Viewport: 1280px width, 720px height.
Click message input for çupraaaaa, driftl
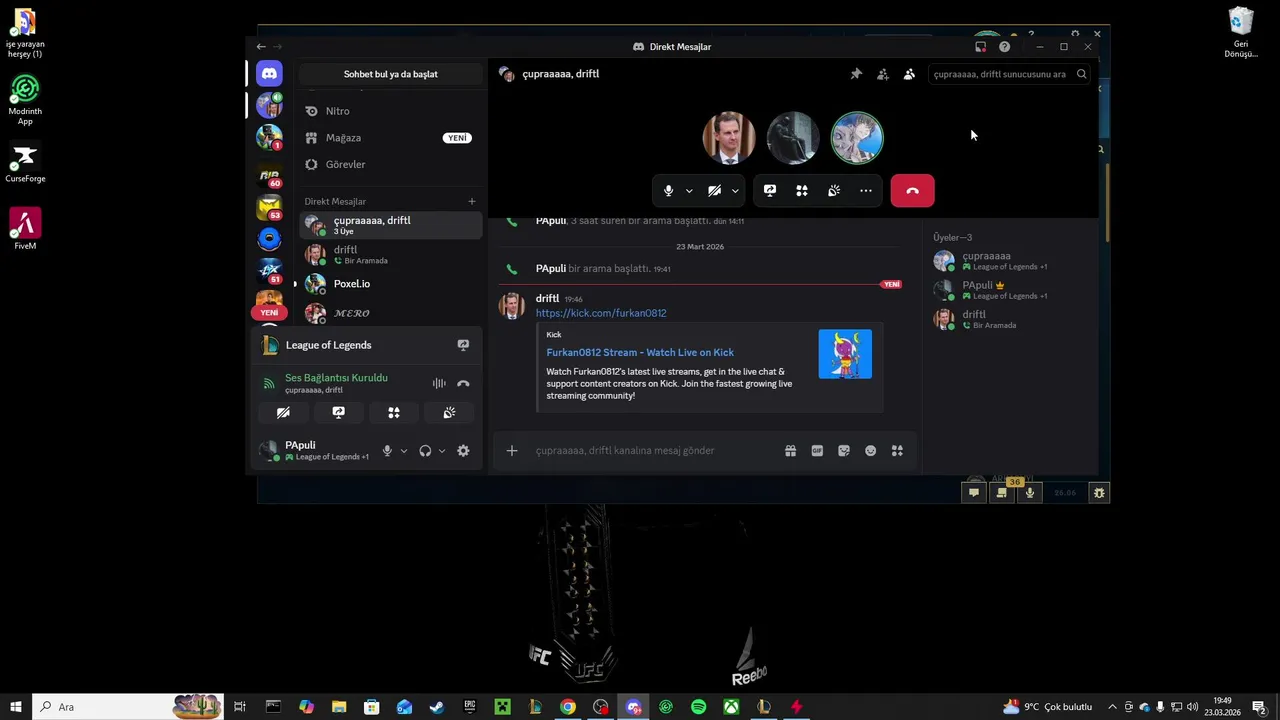click(650, 451)
